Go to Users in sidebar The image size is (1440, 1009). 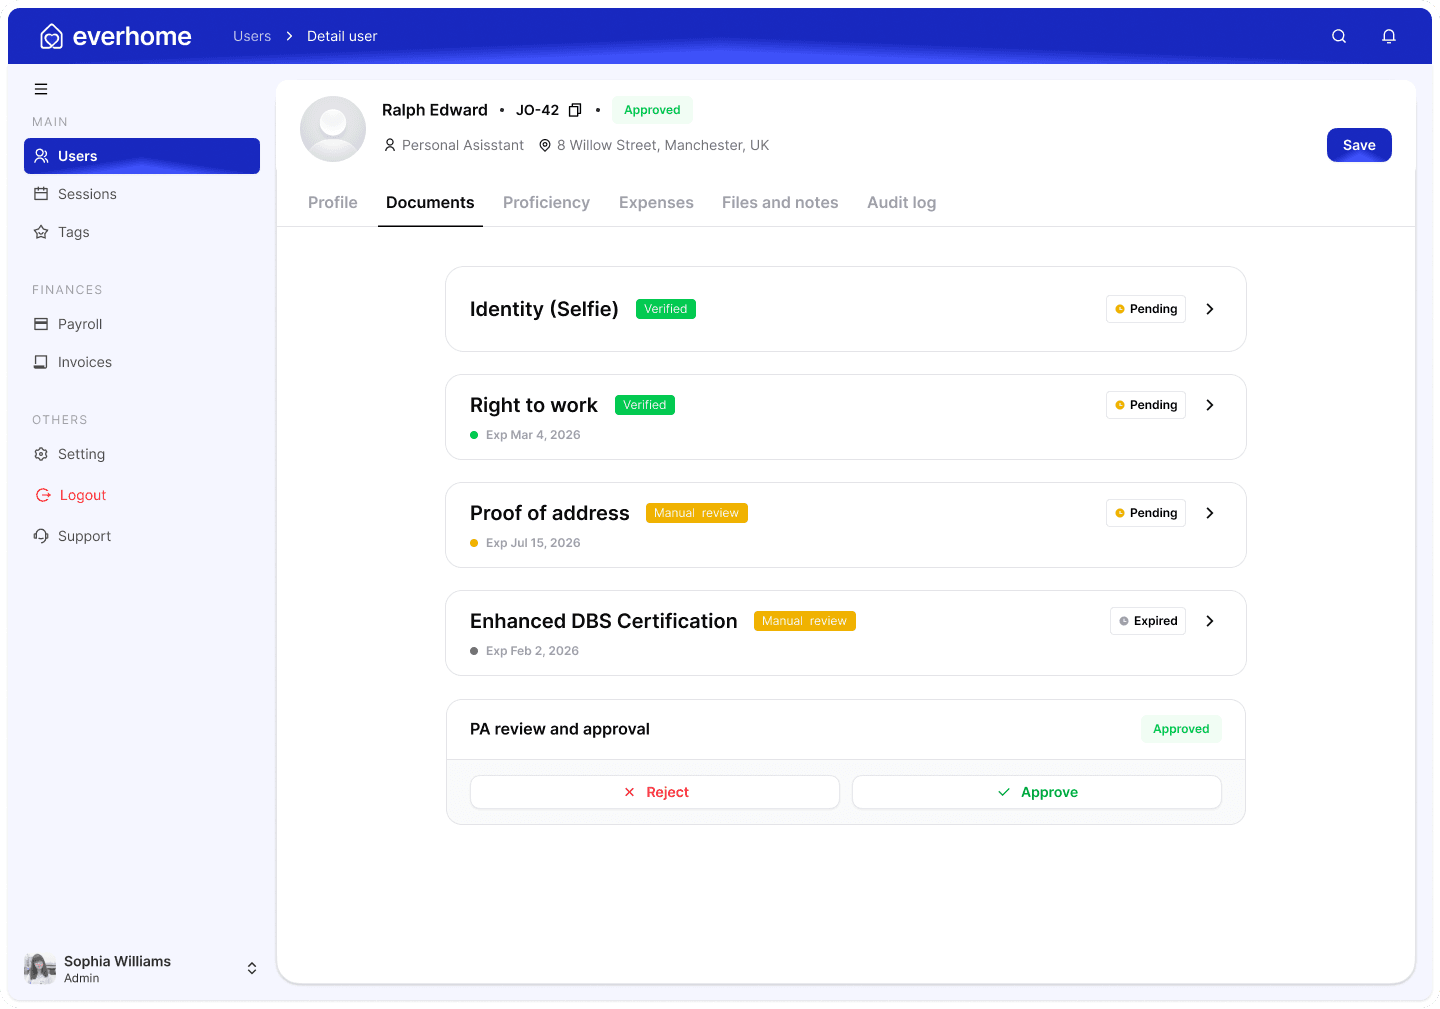tap(142, 156)
